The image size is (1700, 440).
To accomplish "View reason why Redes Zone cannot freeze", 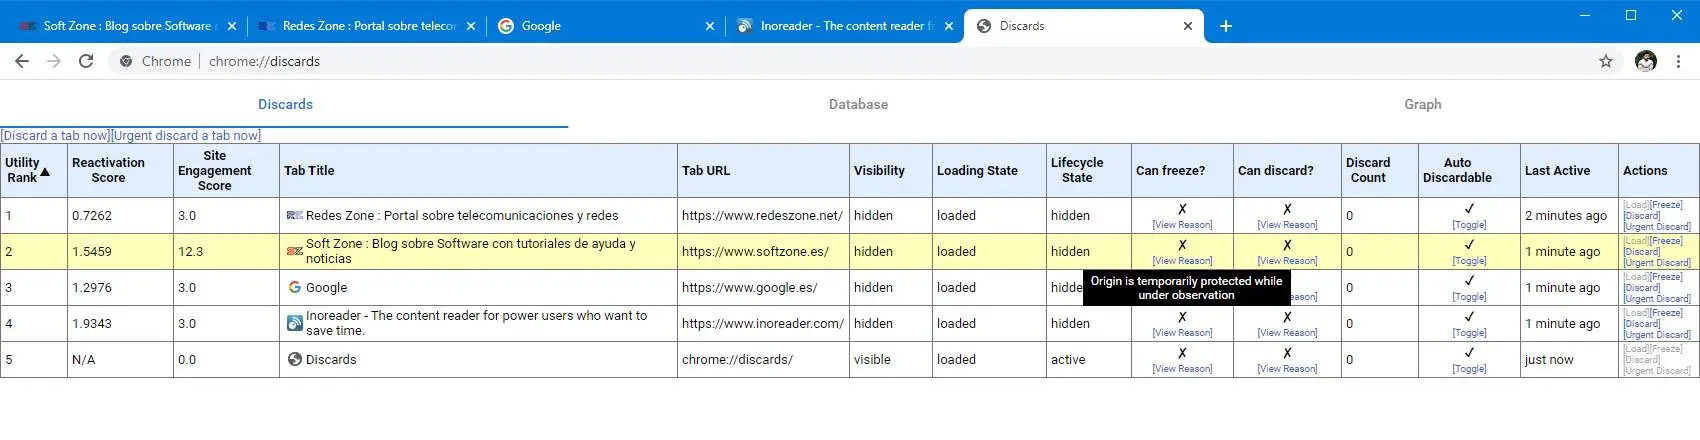I will pos(1182,225).
